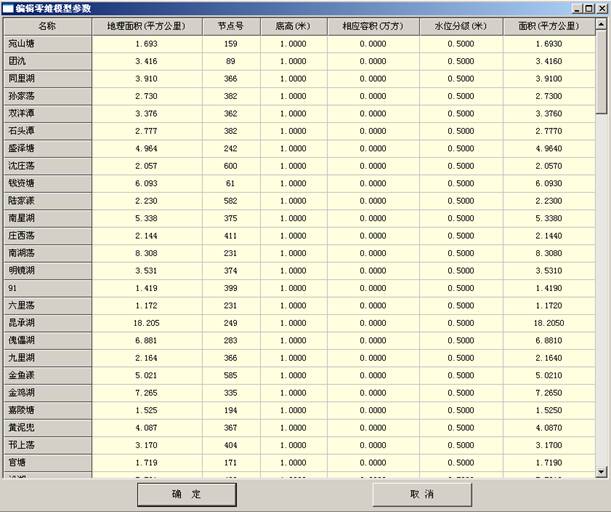Screen dimensions: 611x512
Task: Click the application icon in the title bar
Action: point(8,8)
